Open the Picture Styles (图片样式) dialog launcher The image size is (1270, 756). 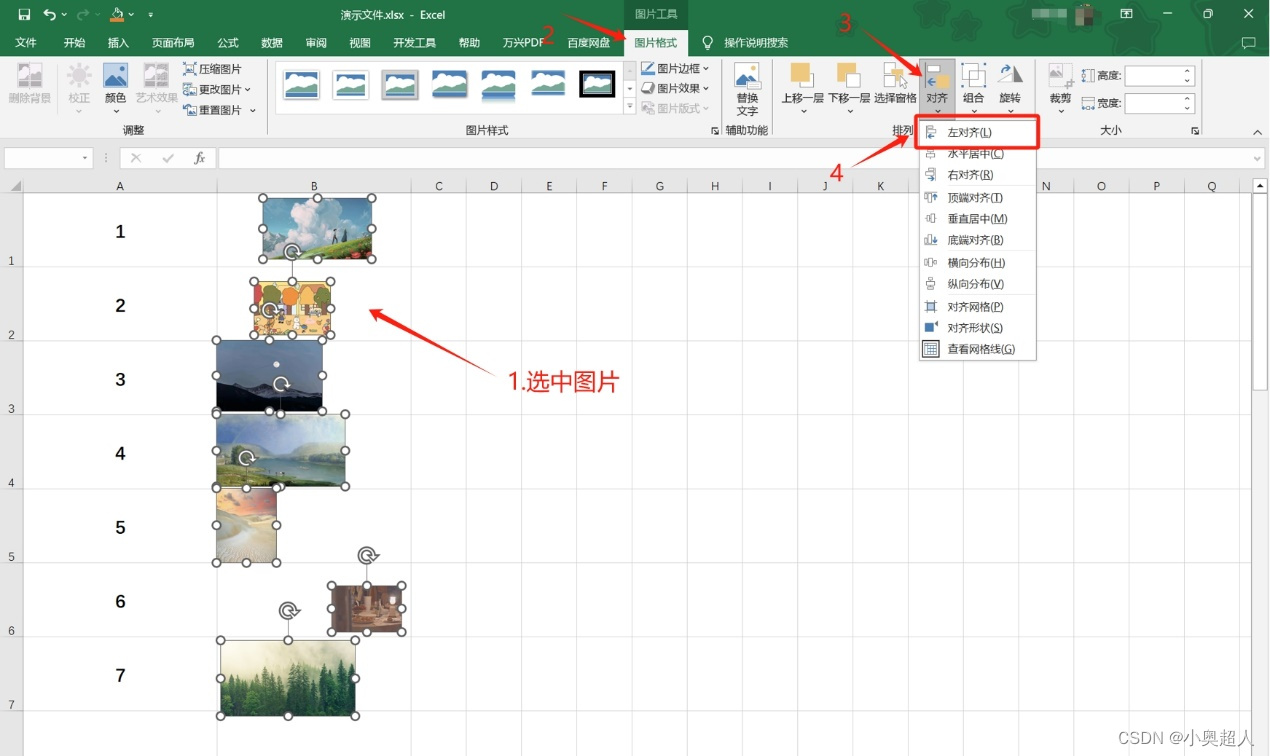coord(715,131)
